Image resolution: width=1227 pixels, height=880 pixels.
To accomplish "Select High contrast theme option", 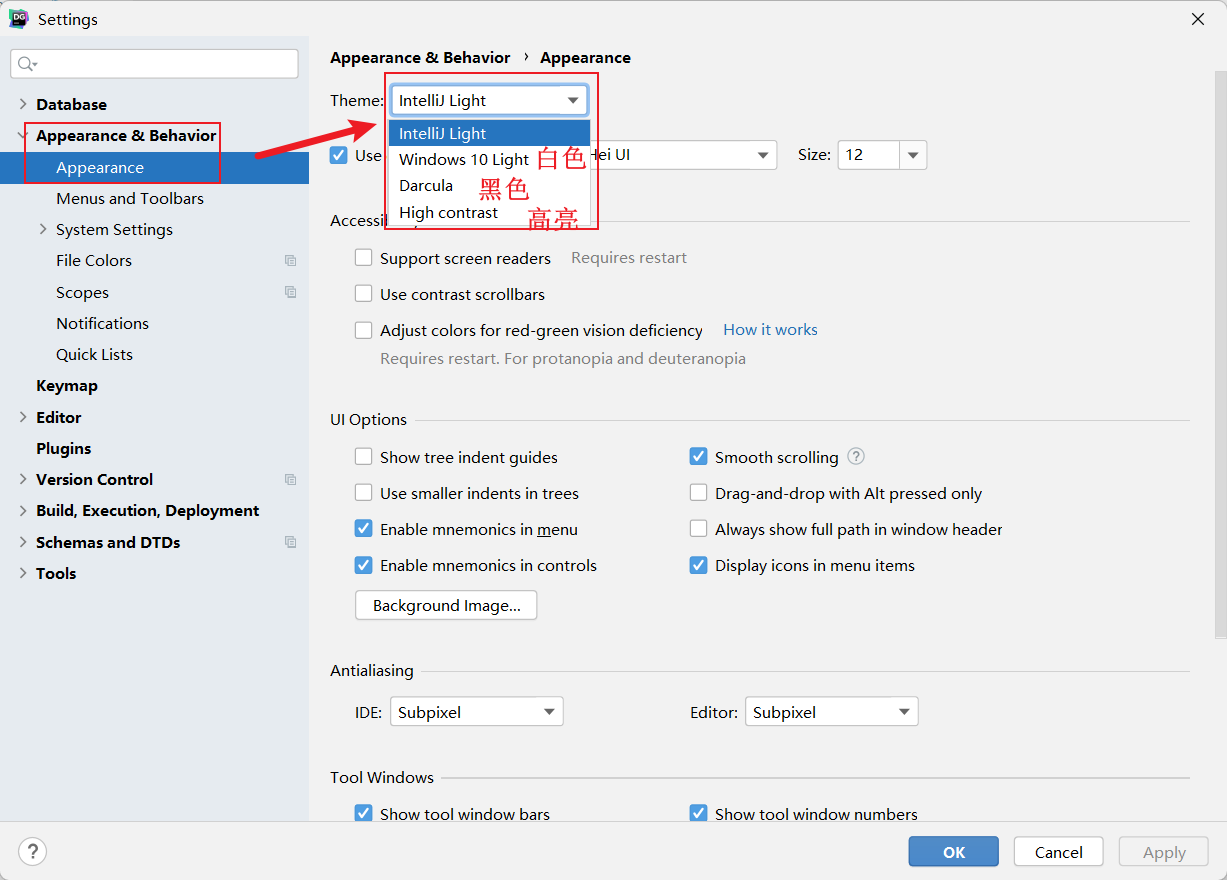I will click(x=489, y=212).
